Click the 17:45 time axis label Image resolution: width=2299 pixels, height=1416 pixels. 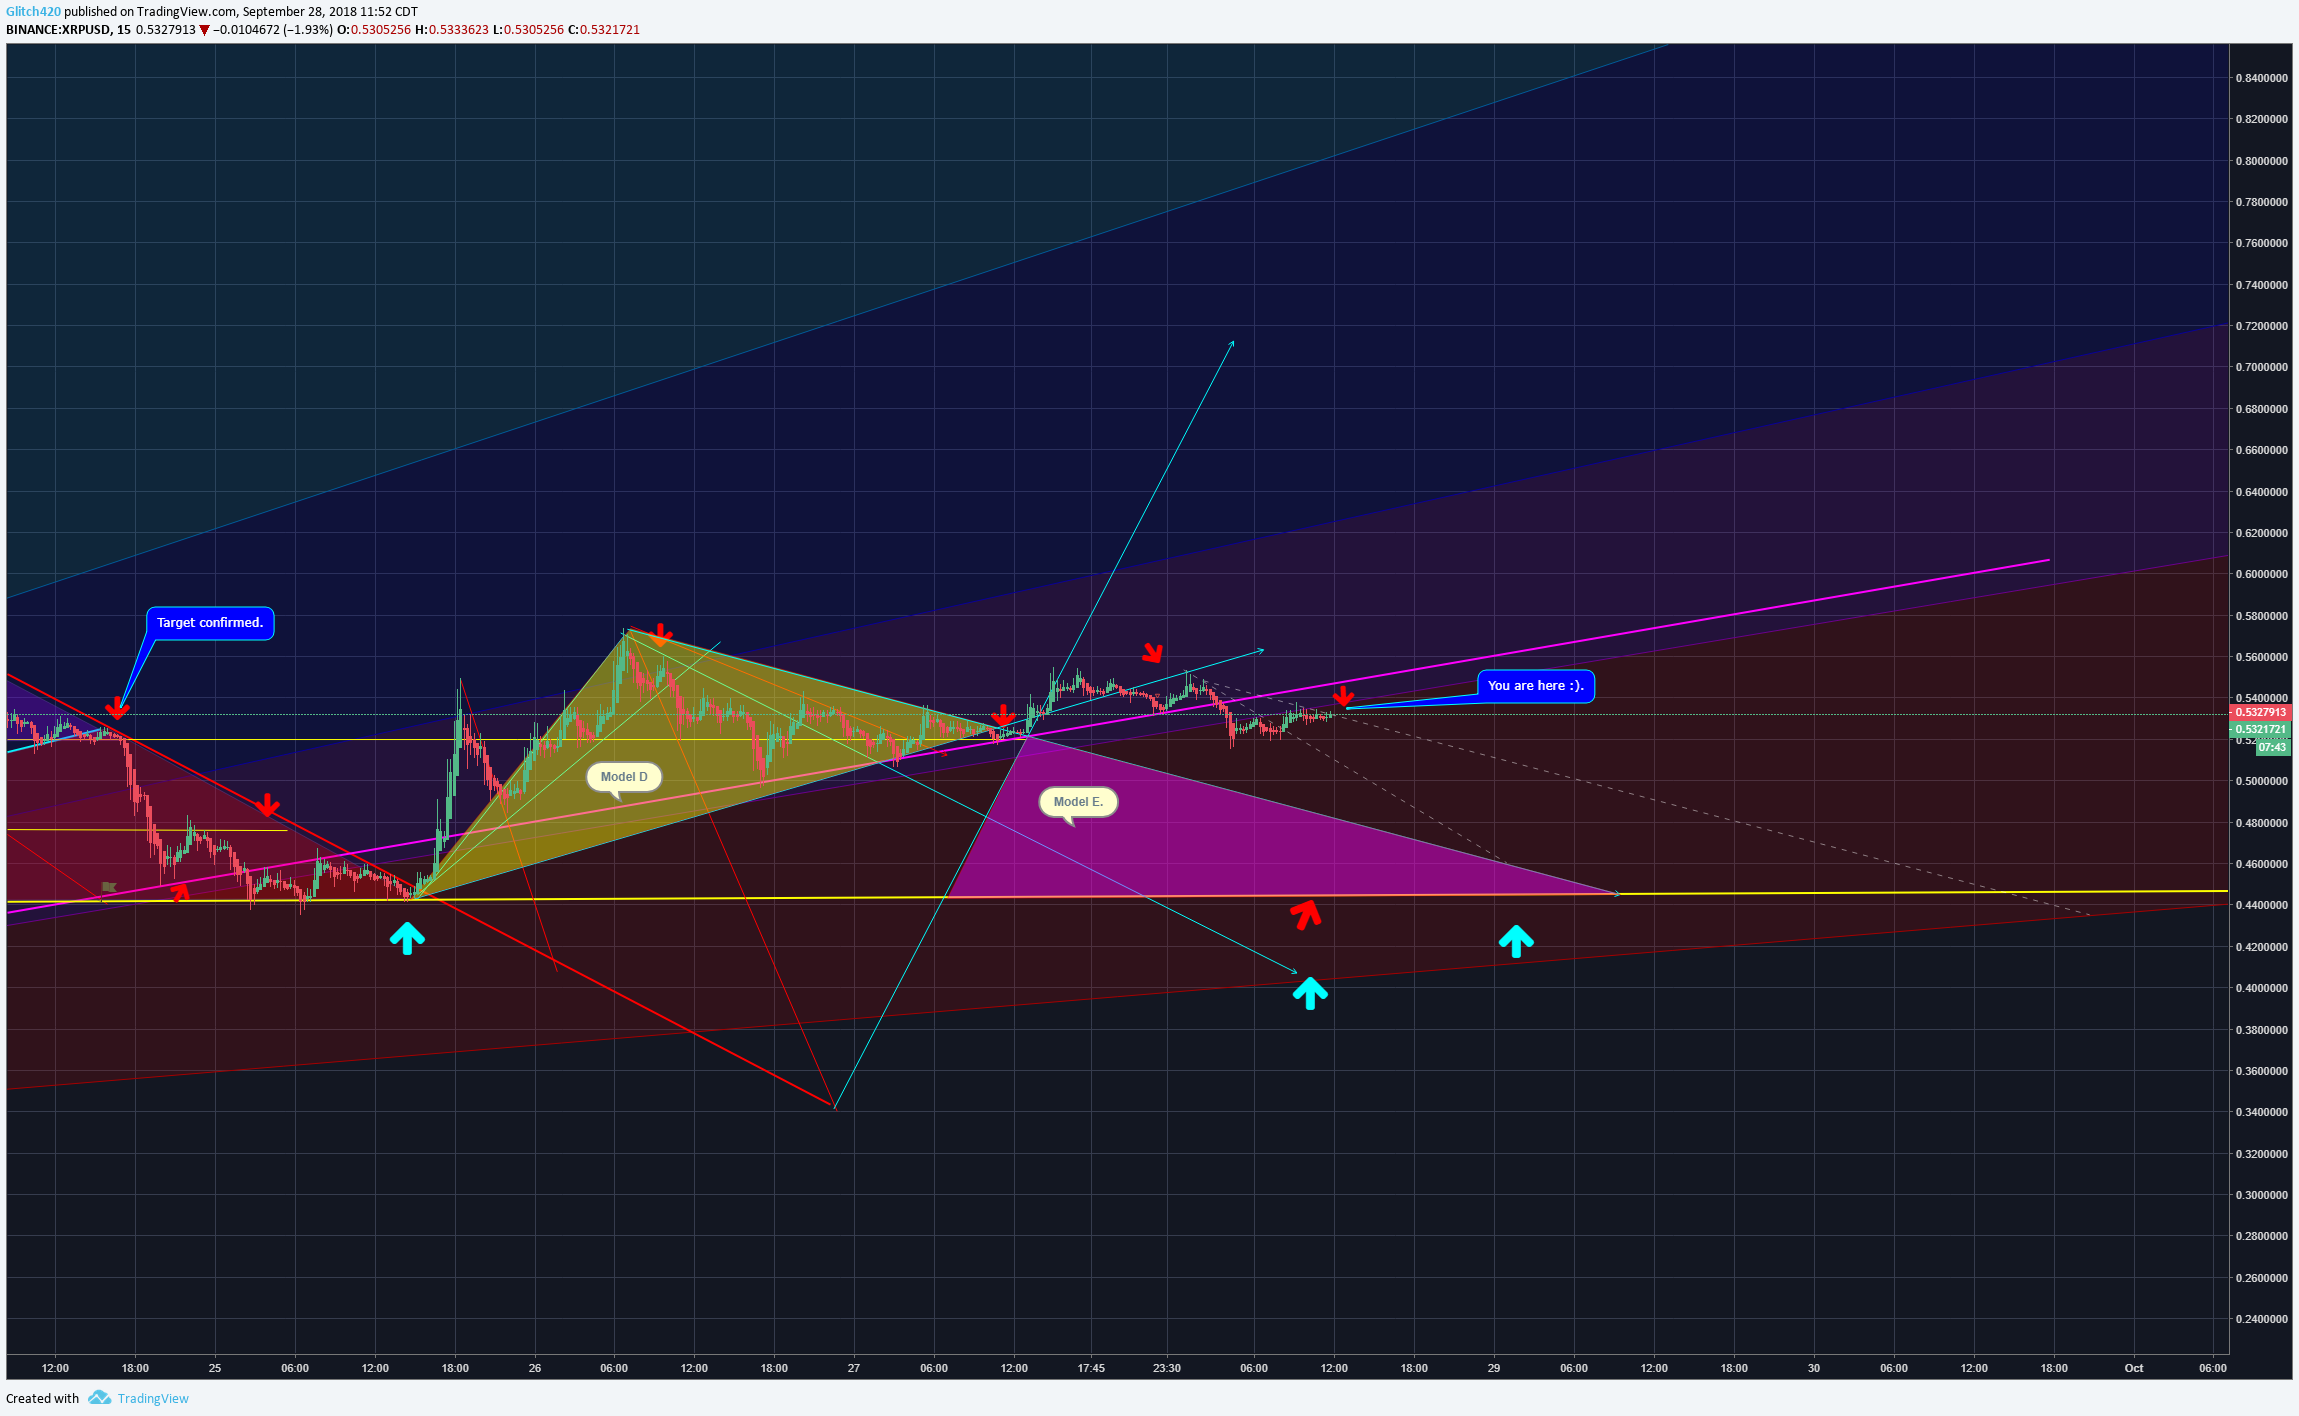tap(1091, 1368)
